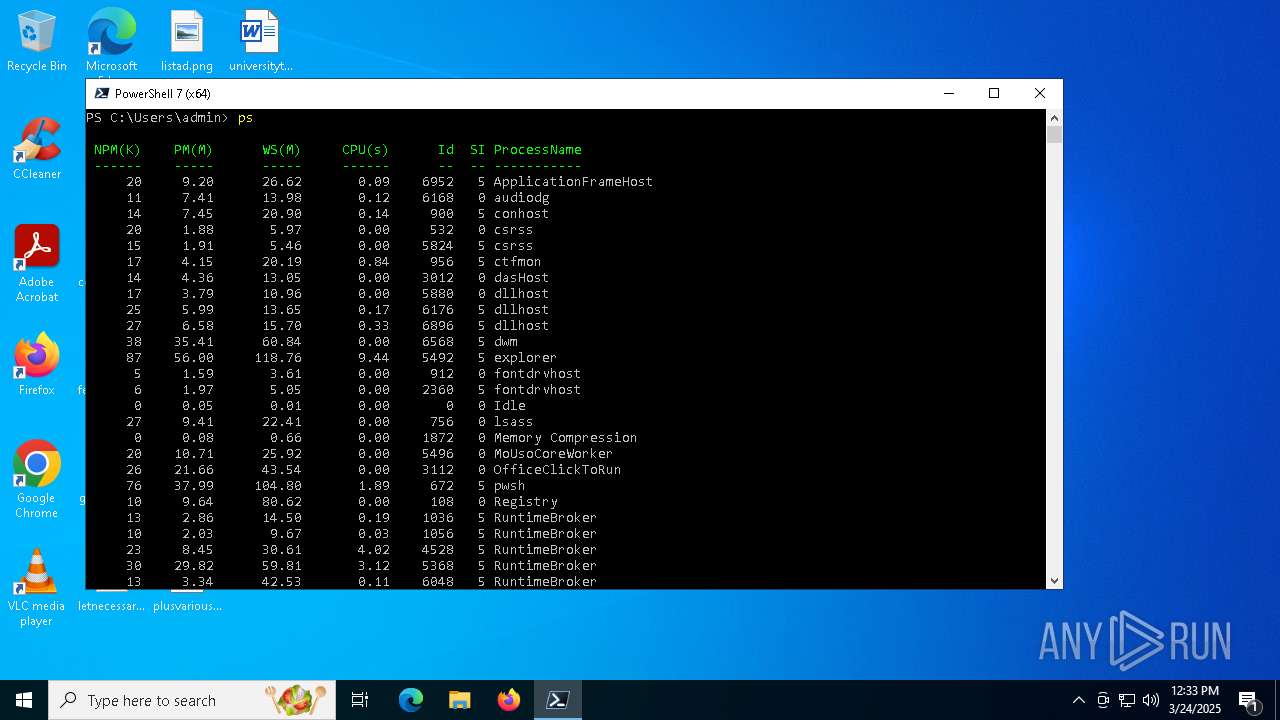1280x720 pixels.
Task: Open CCleaner desktop shortcut
Action: (x=37, y=150)
